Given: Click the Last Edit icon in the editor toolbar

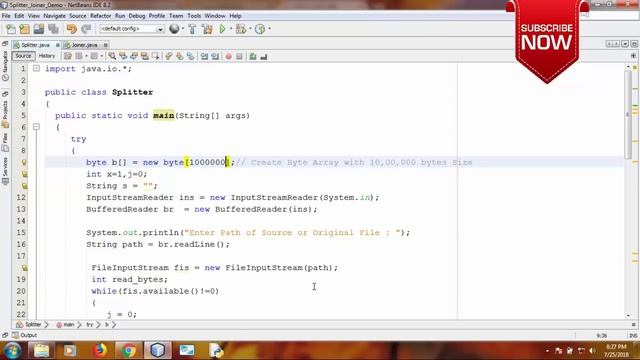Looking at the screenshot, I should click(68, 56).
